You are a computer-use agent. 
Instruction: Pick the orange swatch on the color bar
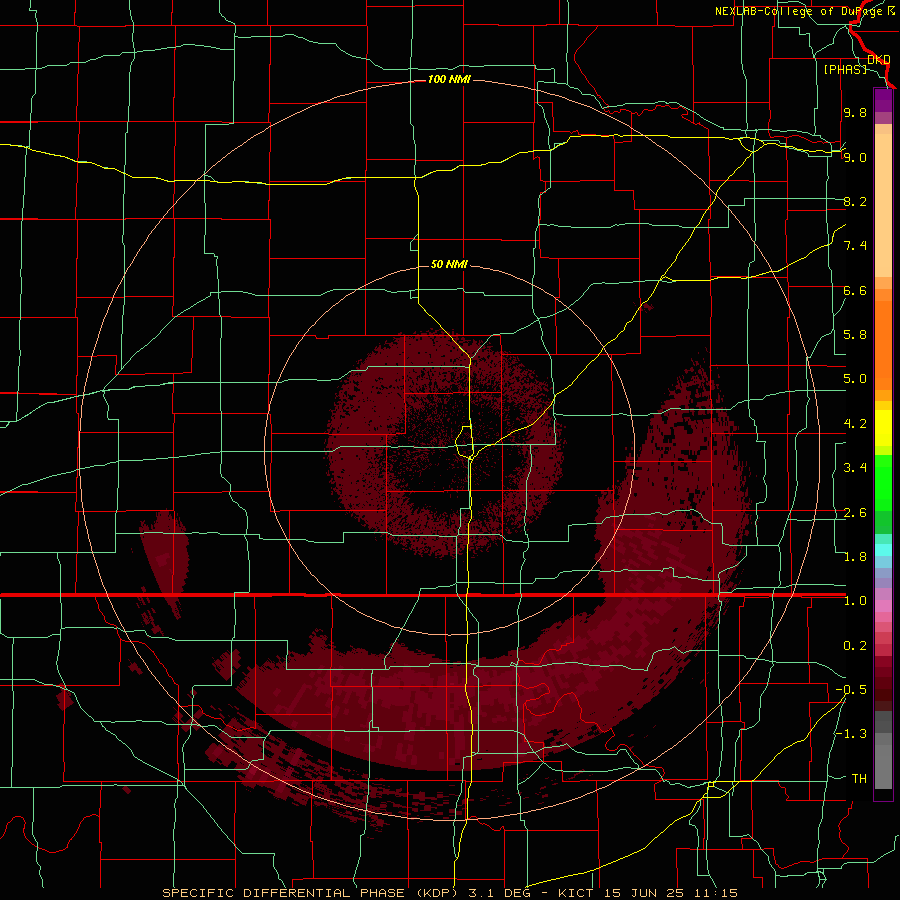[x=883, y=344]
